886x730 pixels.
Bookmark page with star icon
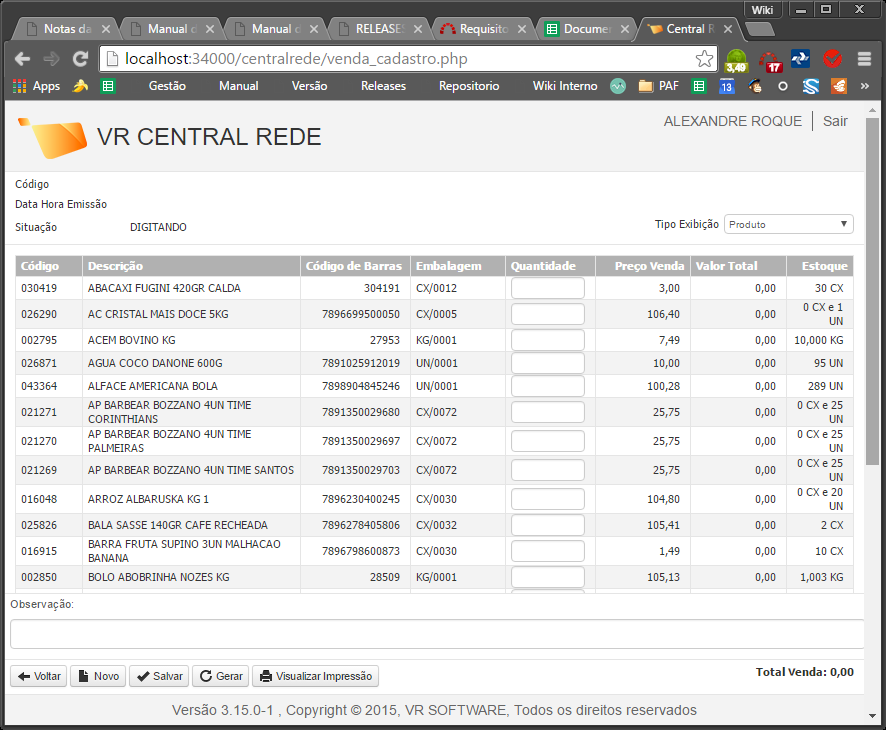tap(704, 59)
